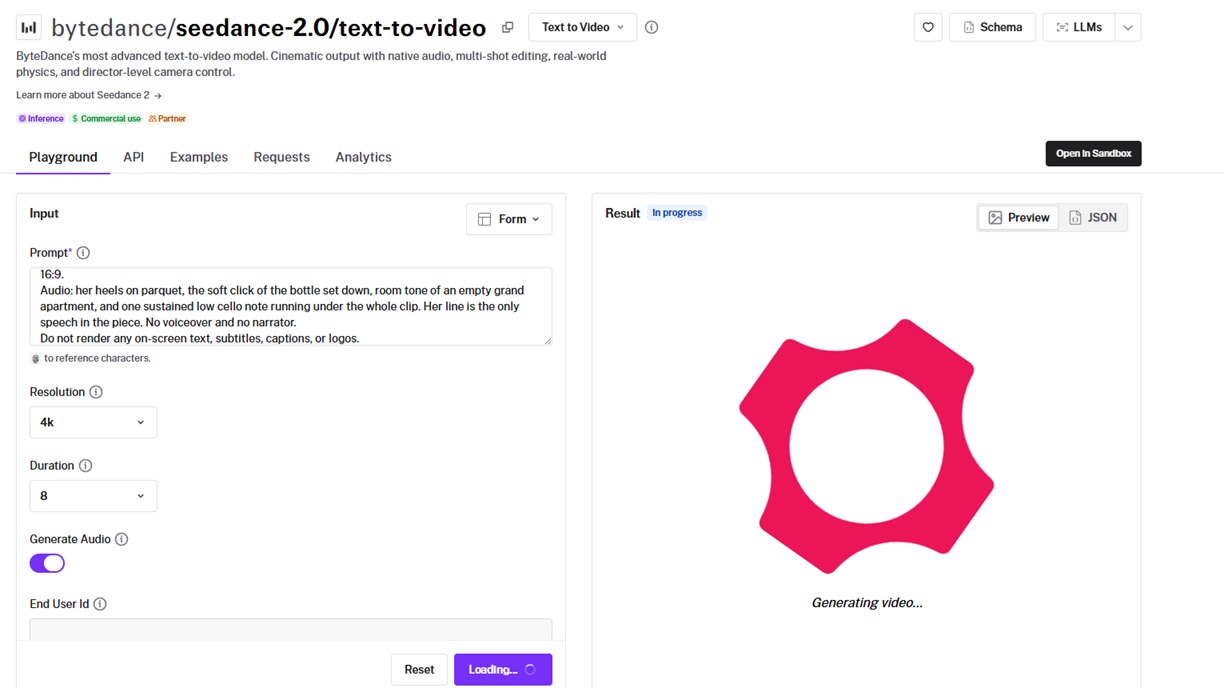Click Open in Sandbox button
The height and width of the screenshot is (688, 1224).
[1093, 153]
